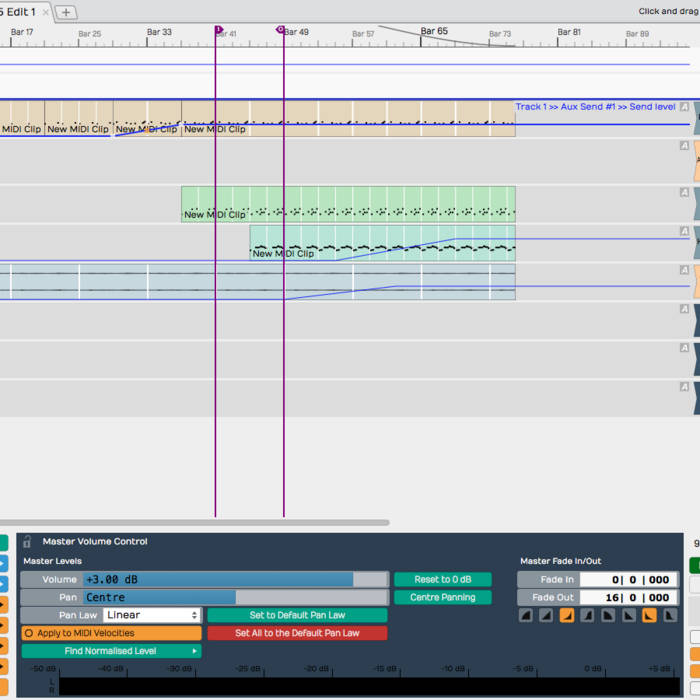Click Set All to the Default Pan Law

pos(297,633)
